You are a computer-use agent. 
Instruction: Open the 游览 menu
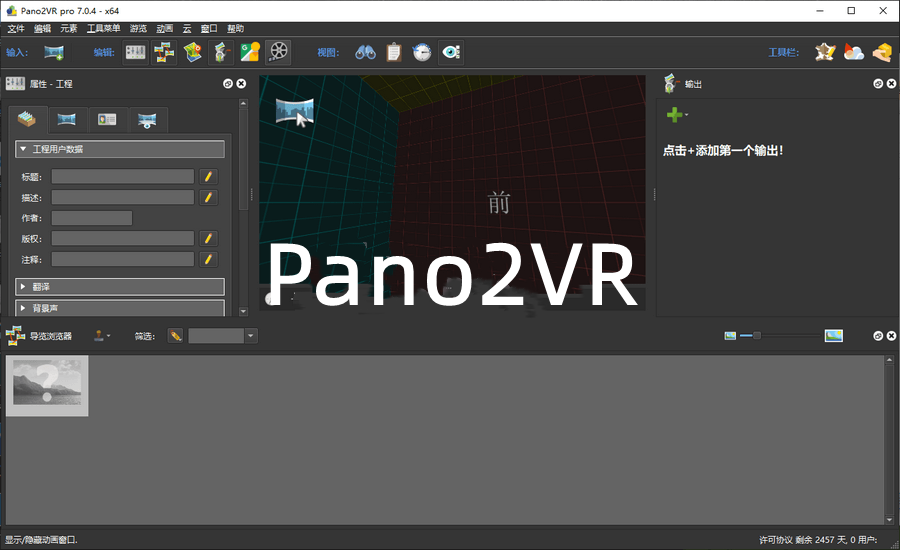point(138,29)
